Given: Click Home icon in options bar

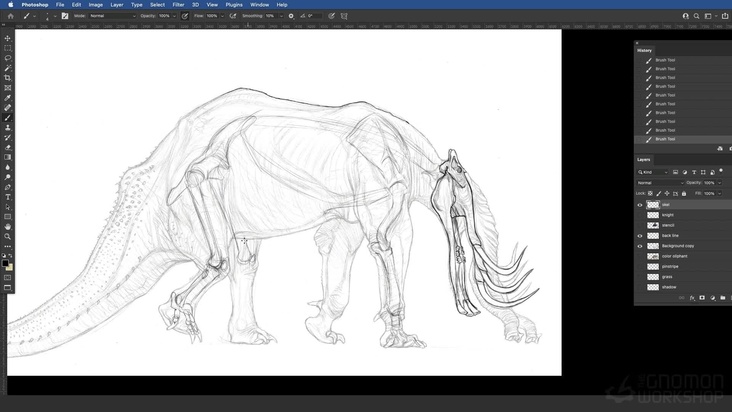Looking at the screenshot, I should (10, 16).
